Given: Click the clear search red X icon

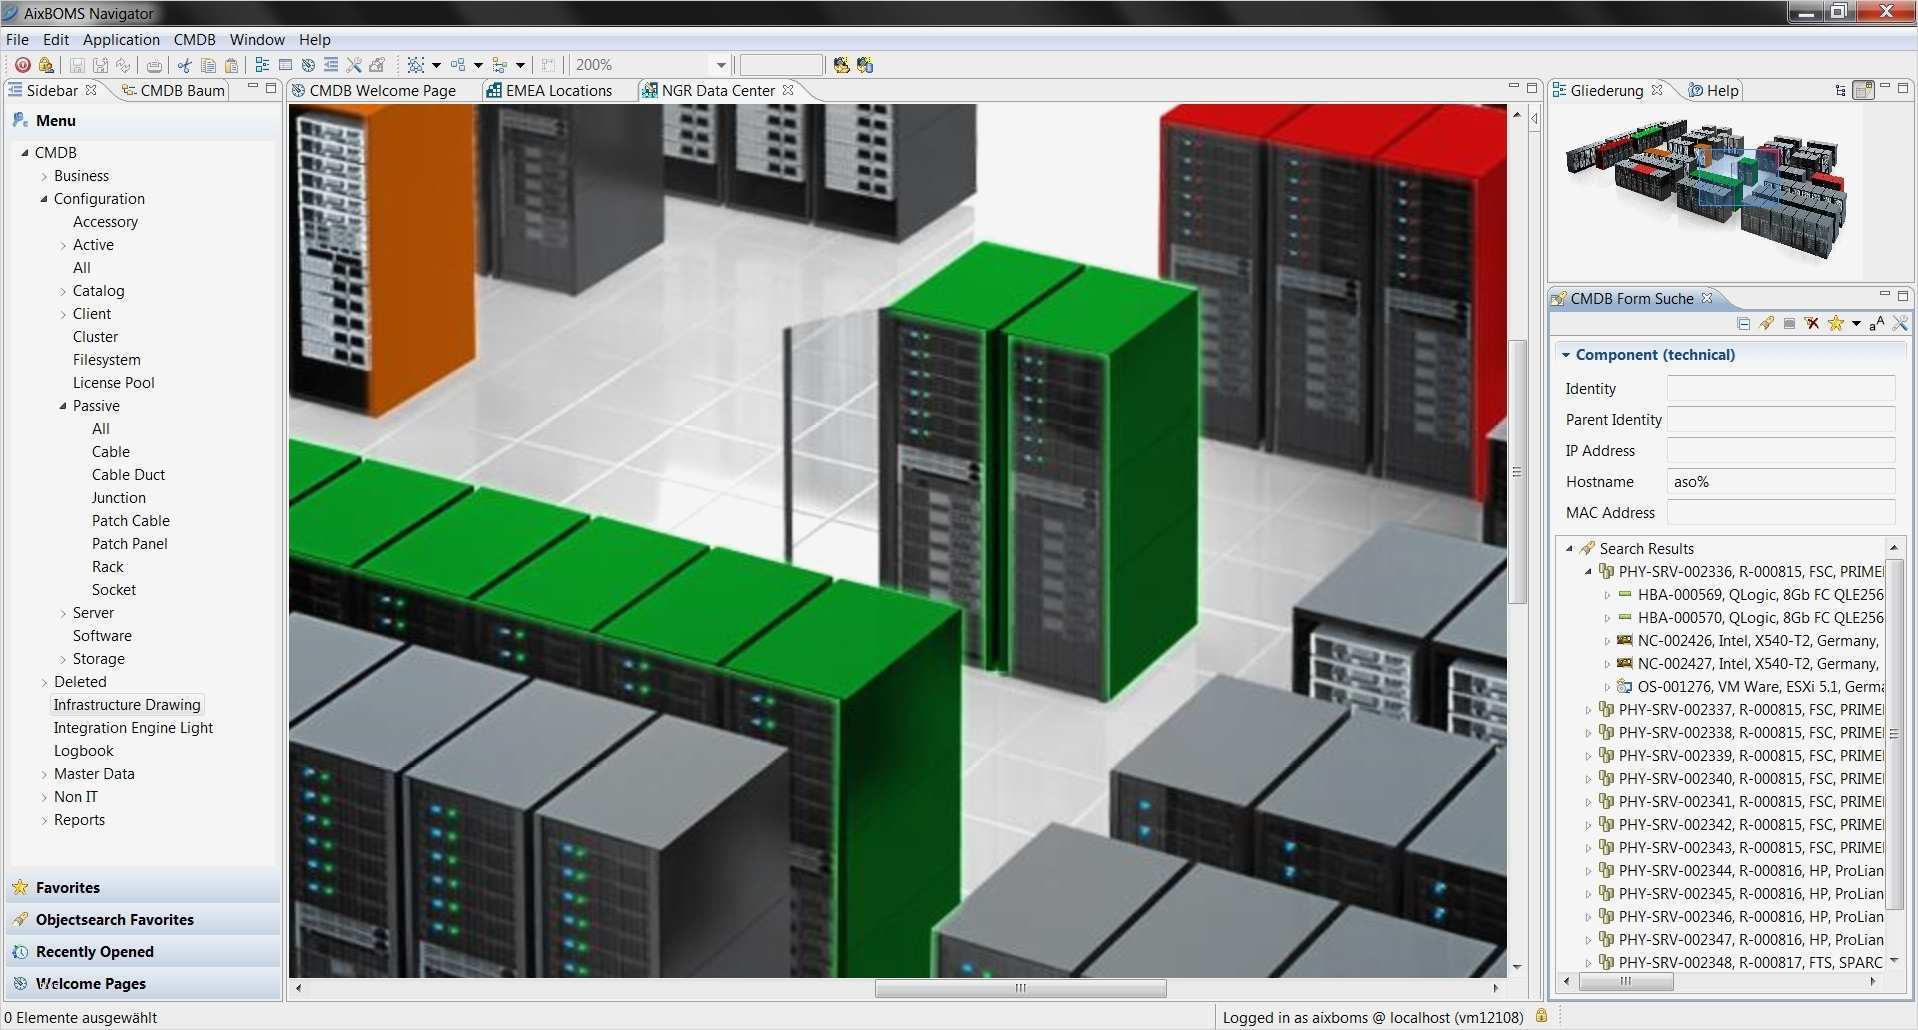Looking at the screenshot, I should 1811,323.
